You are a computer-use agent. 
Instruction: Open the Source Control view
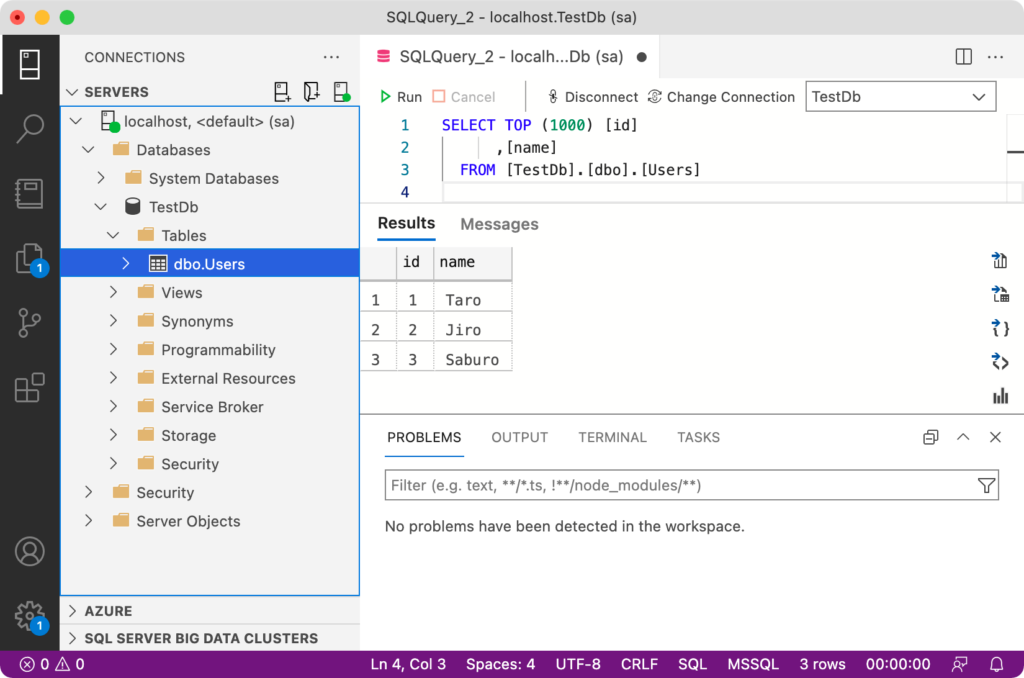(x=30, y=321)
